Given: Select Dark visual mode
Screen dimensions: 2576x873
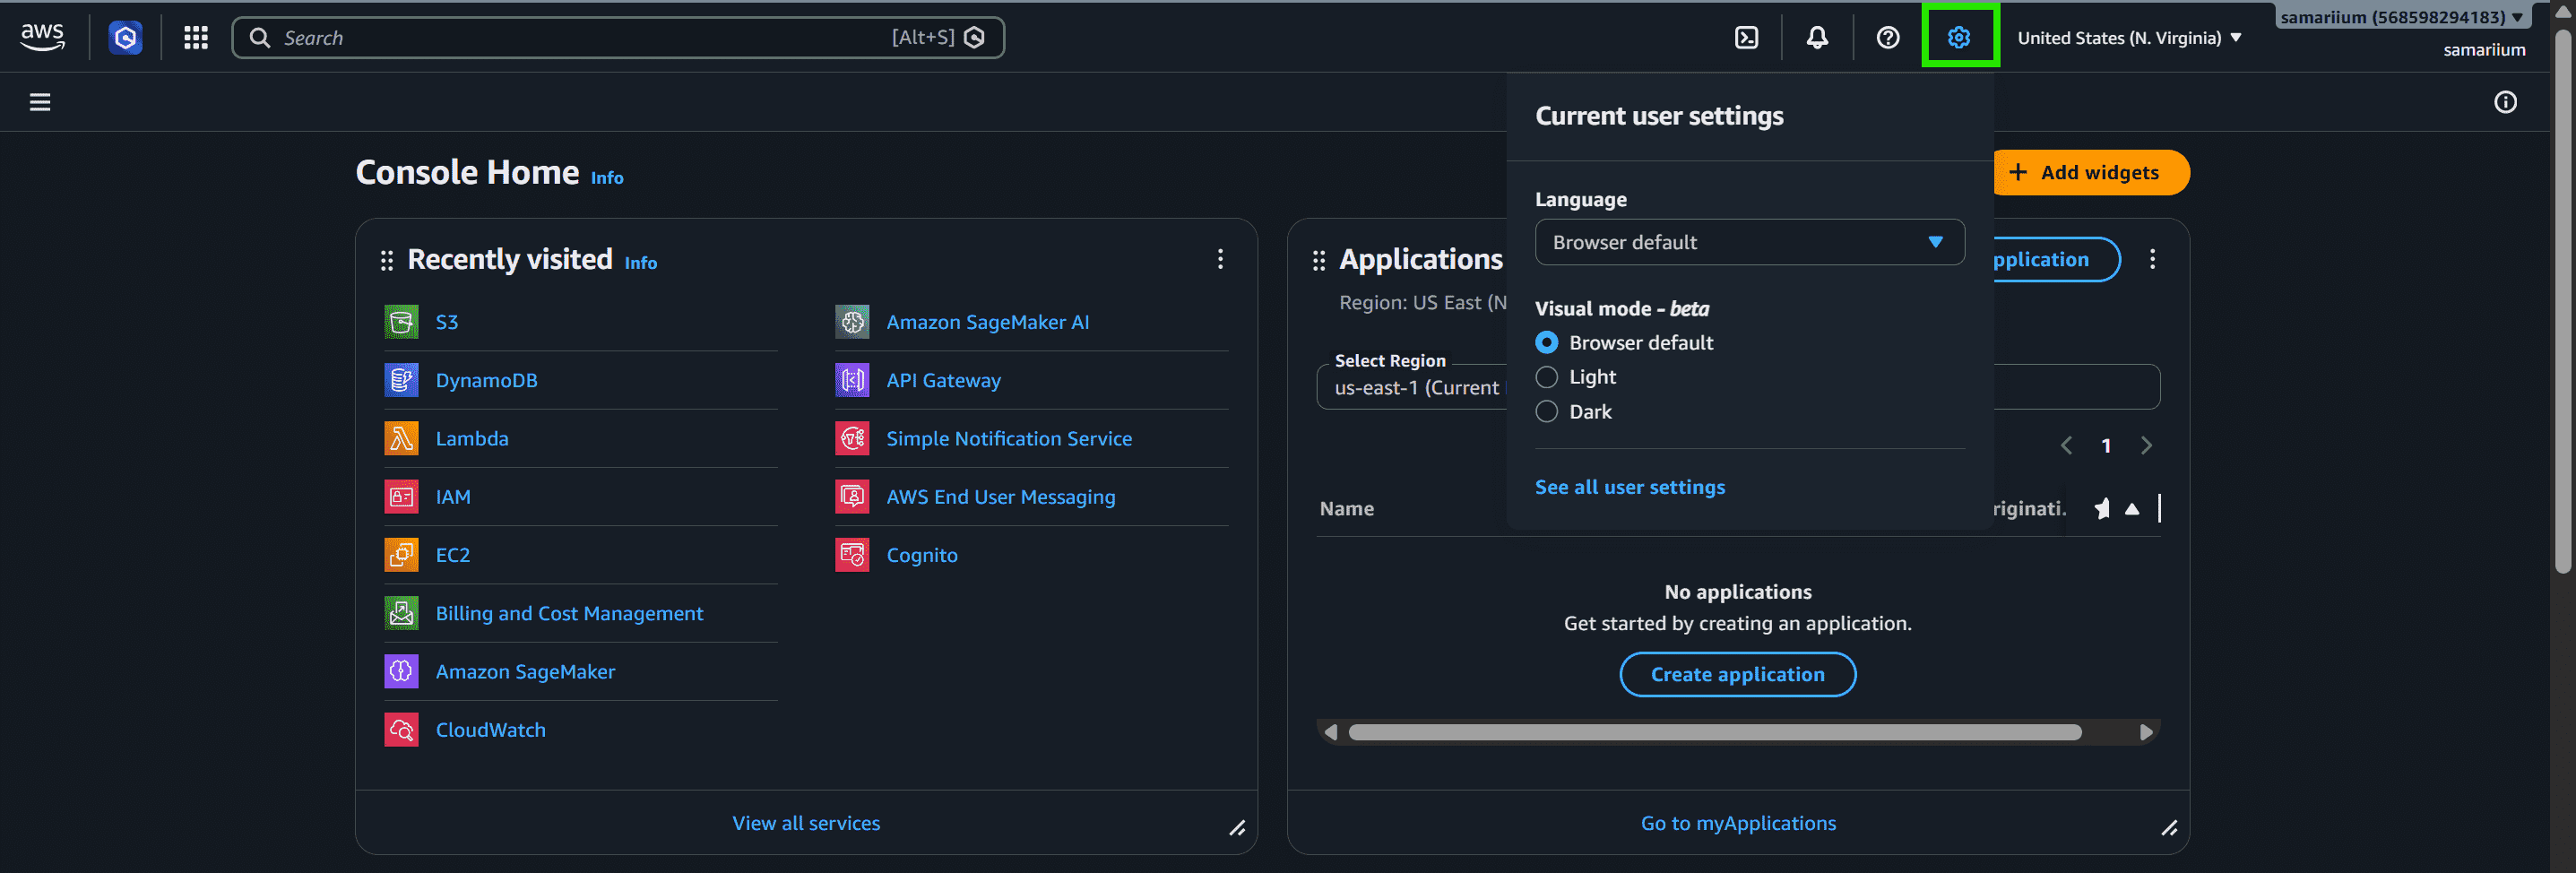Looking at the screenshot, I should [x=1546, y=412].
